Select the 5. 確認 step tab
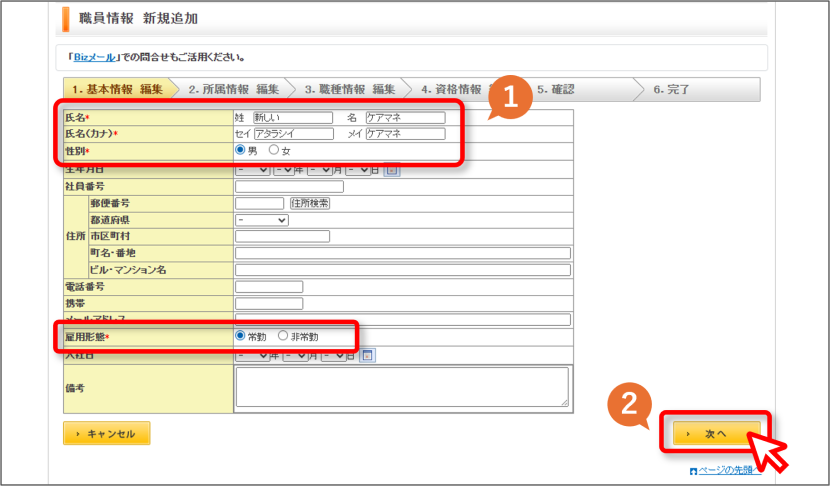The height and width of the screenshot is (486, 830). [556, 89]
